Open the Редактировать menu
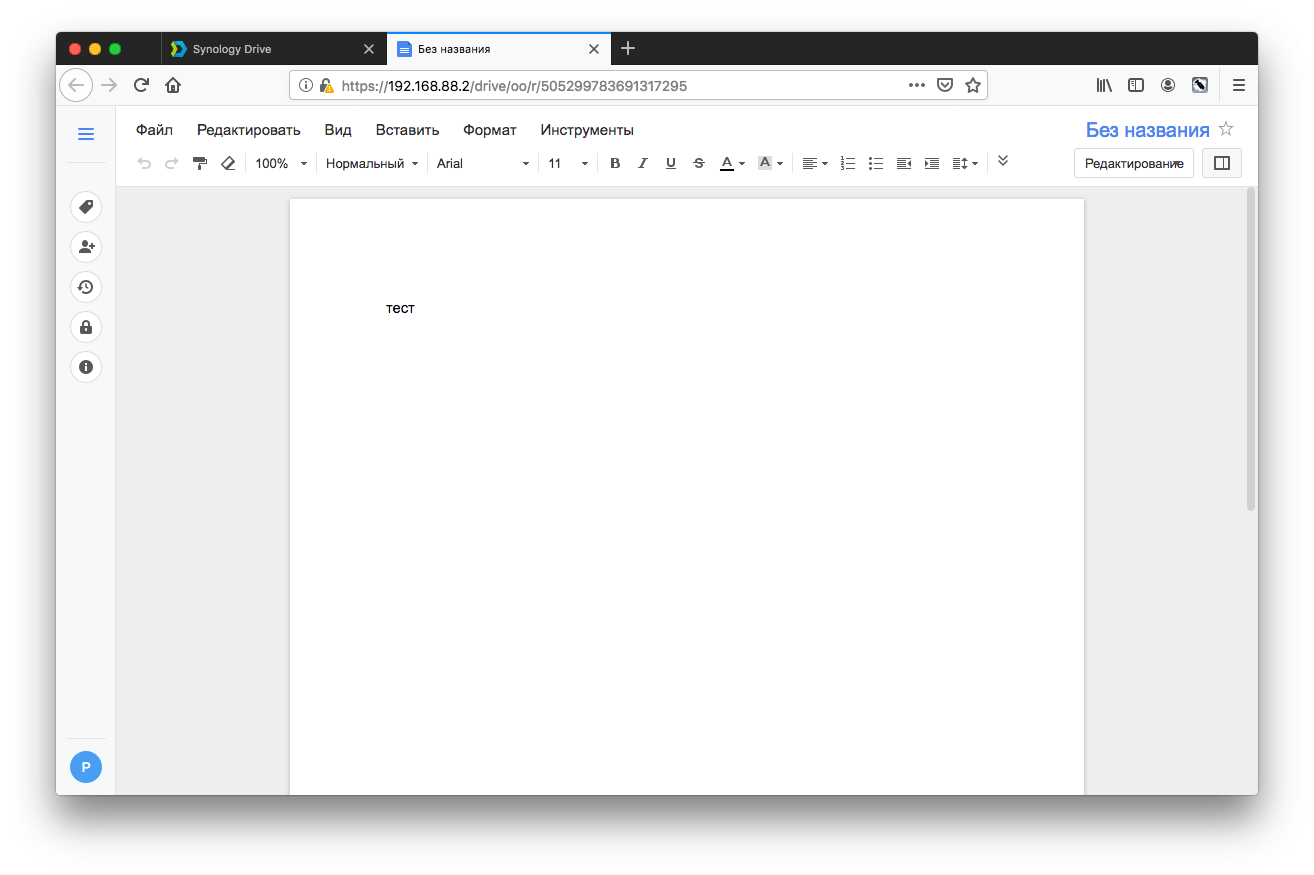The width and height of the screenshot is (1314, 875). (x=248, y=130)
